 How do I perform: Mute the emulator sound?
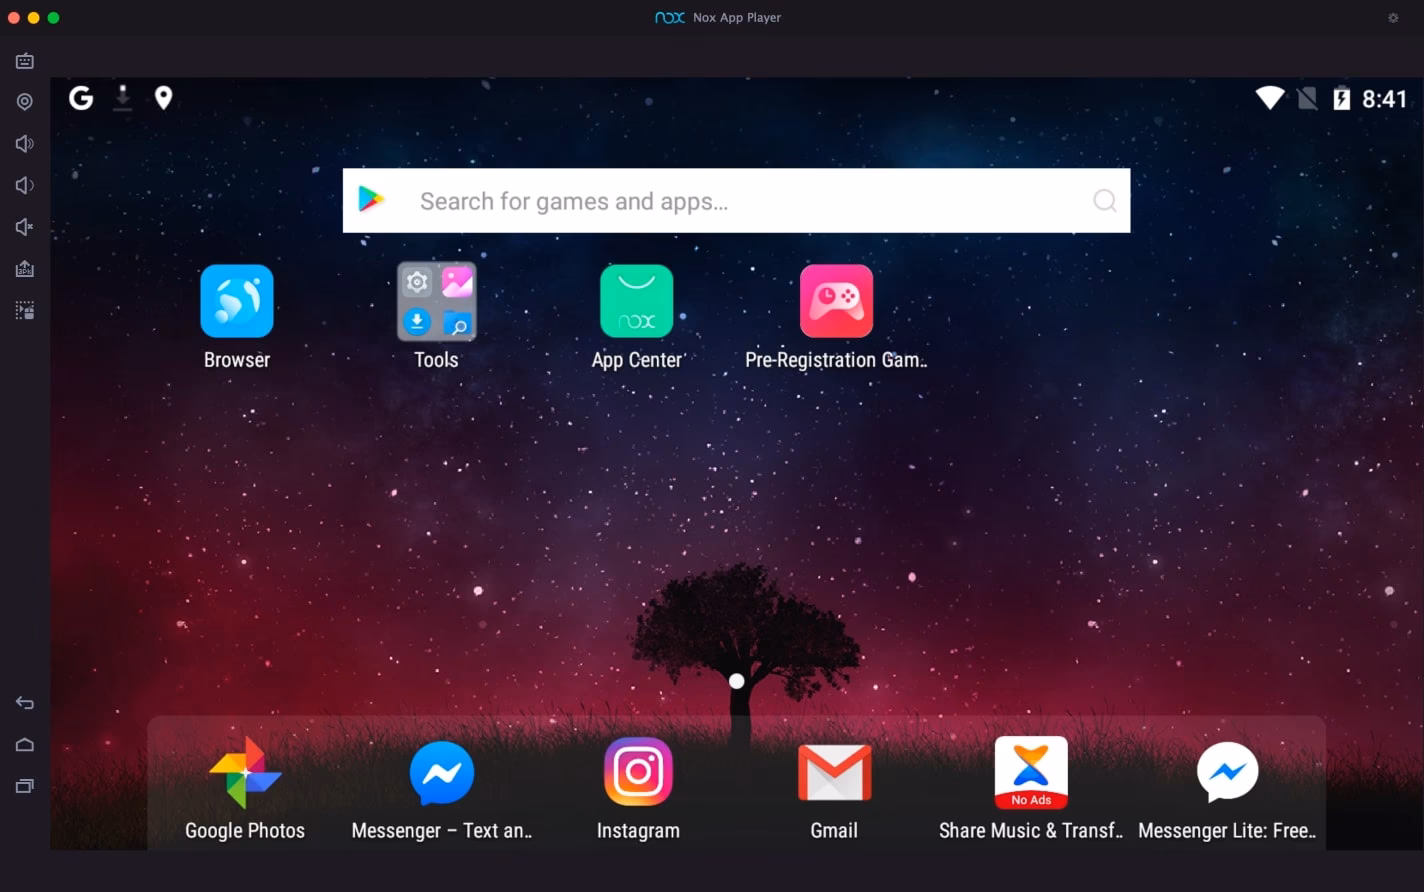(x=23, y=226)
